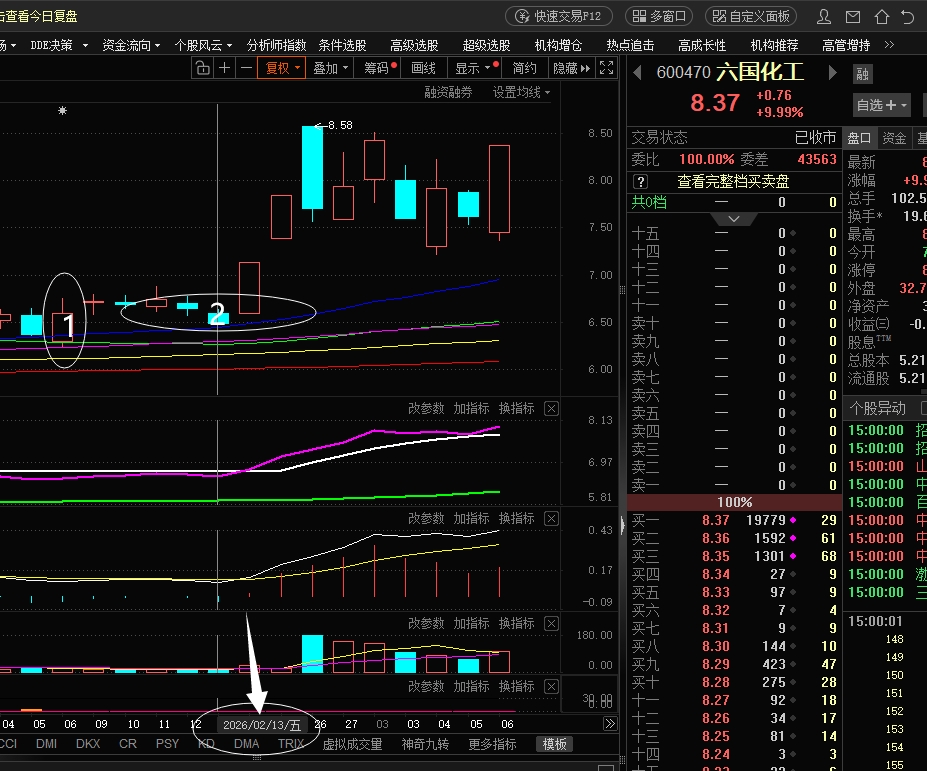Viewport: 927px width, 771px height.
Task: Go to previous stock with left triangle
Action: pos(637,73)
